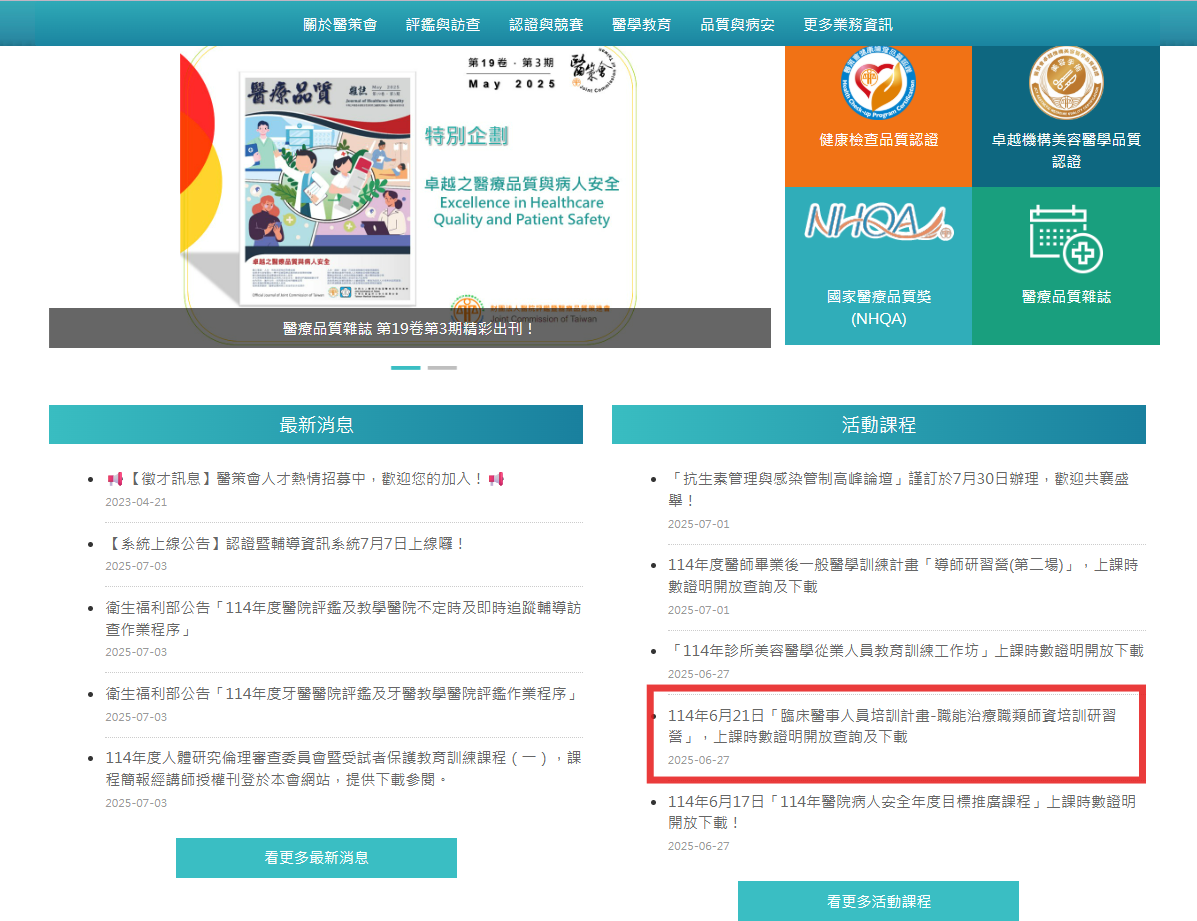Click the 特別企劃 banner heading
Image resolution: width=1197 pixels, height=921 pixels.
click(466, 136)
